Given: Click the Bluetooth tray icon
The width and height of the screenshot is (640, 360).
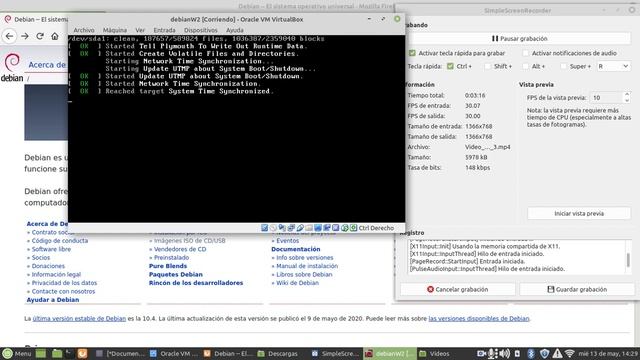Looking at the screenshot, I should (531, 353).
